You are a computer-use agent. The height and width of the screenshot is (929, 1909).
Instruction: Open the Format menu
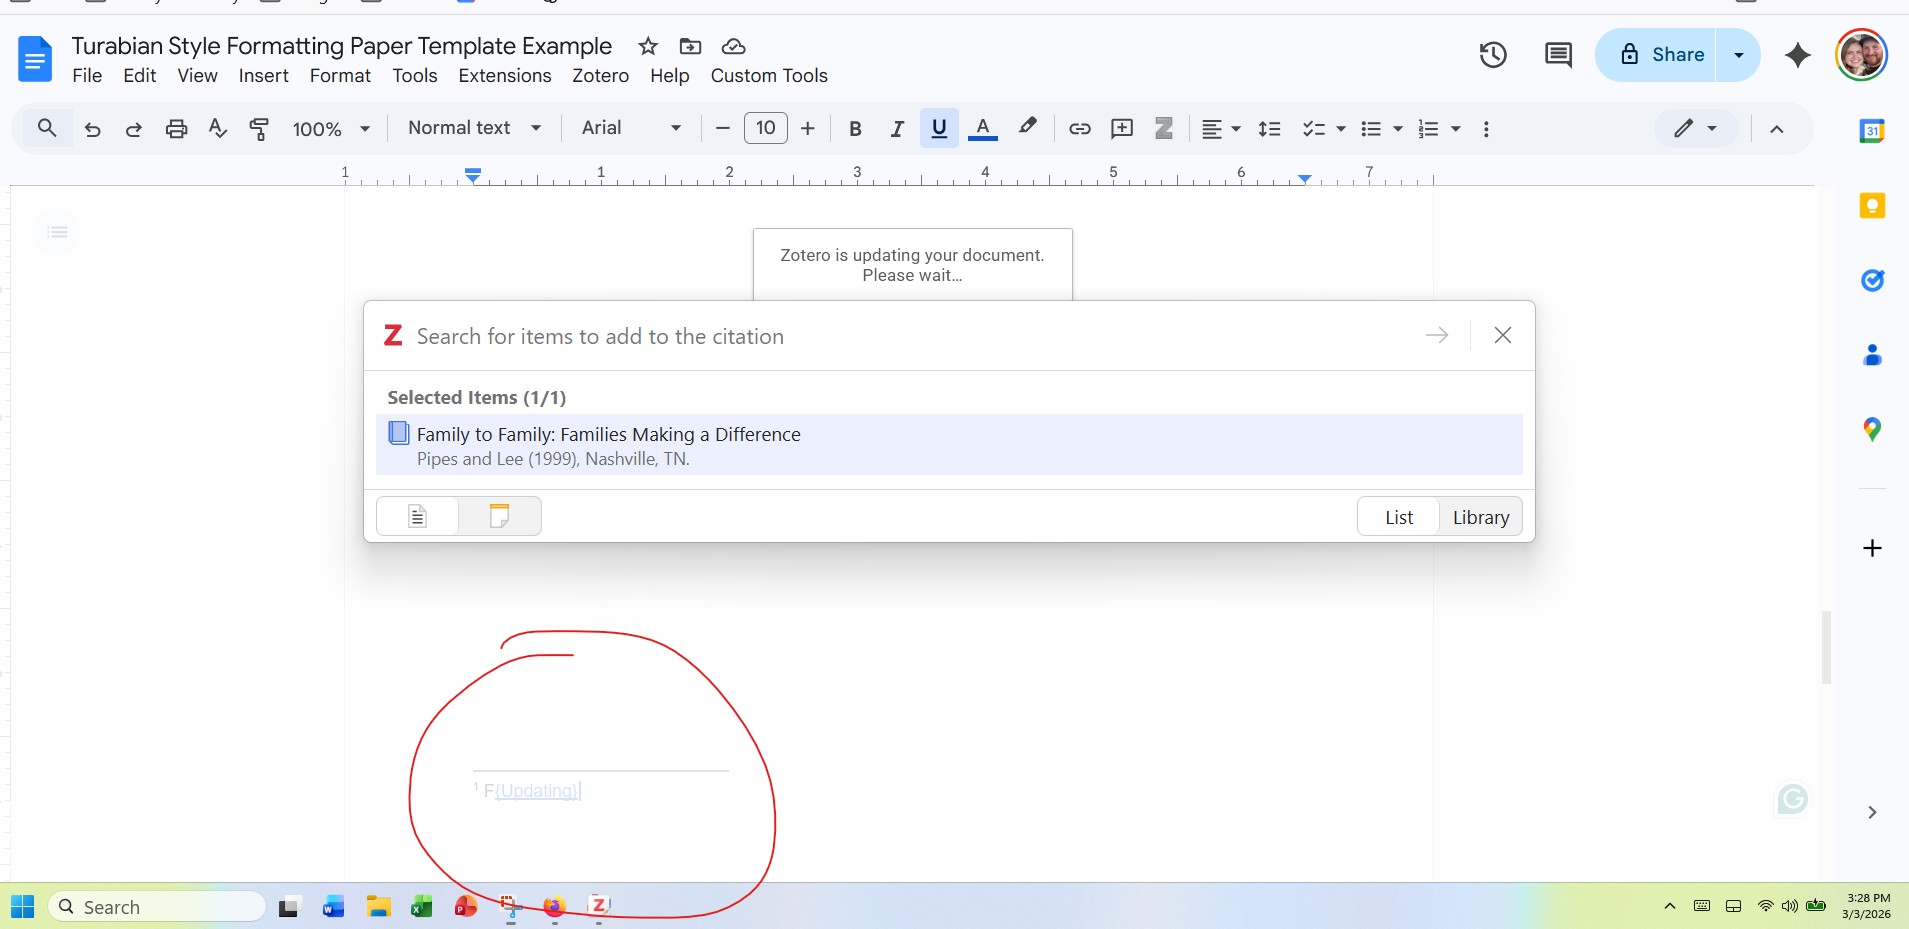coord(340,76)
